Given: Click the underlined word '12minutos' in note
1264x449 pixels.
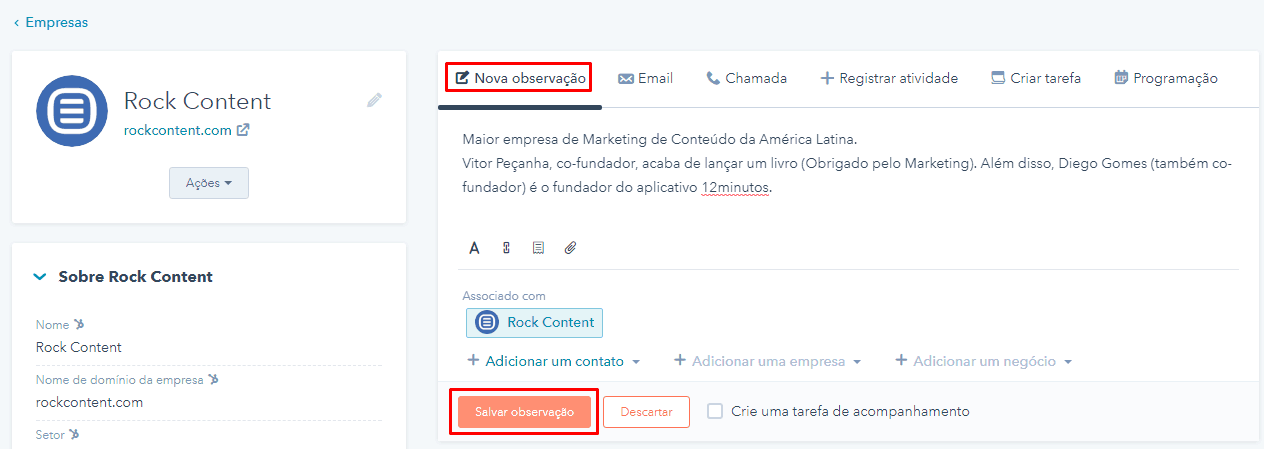Looking at the screenshot, I should [735, 187].
